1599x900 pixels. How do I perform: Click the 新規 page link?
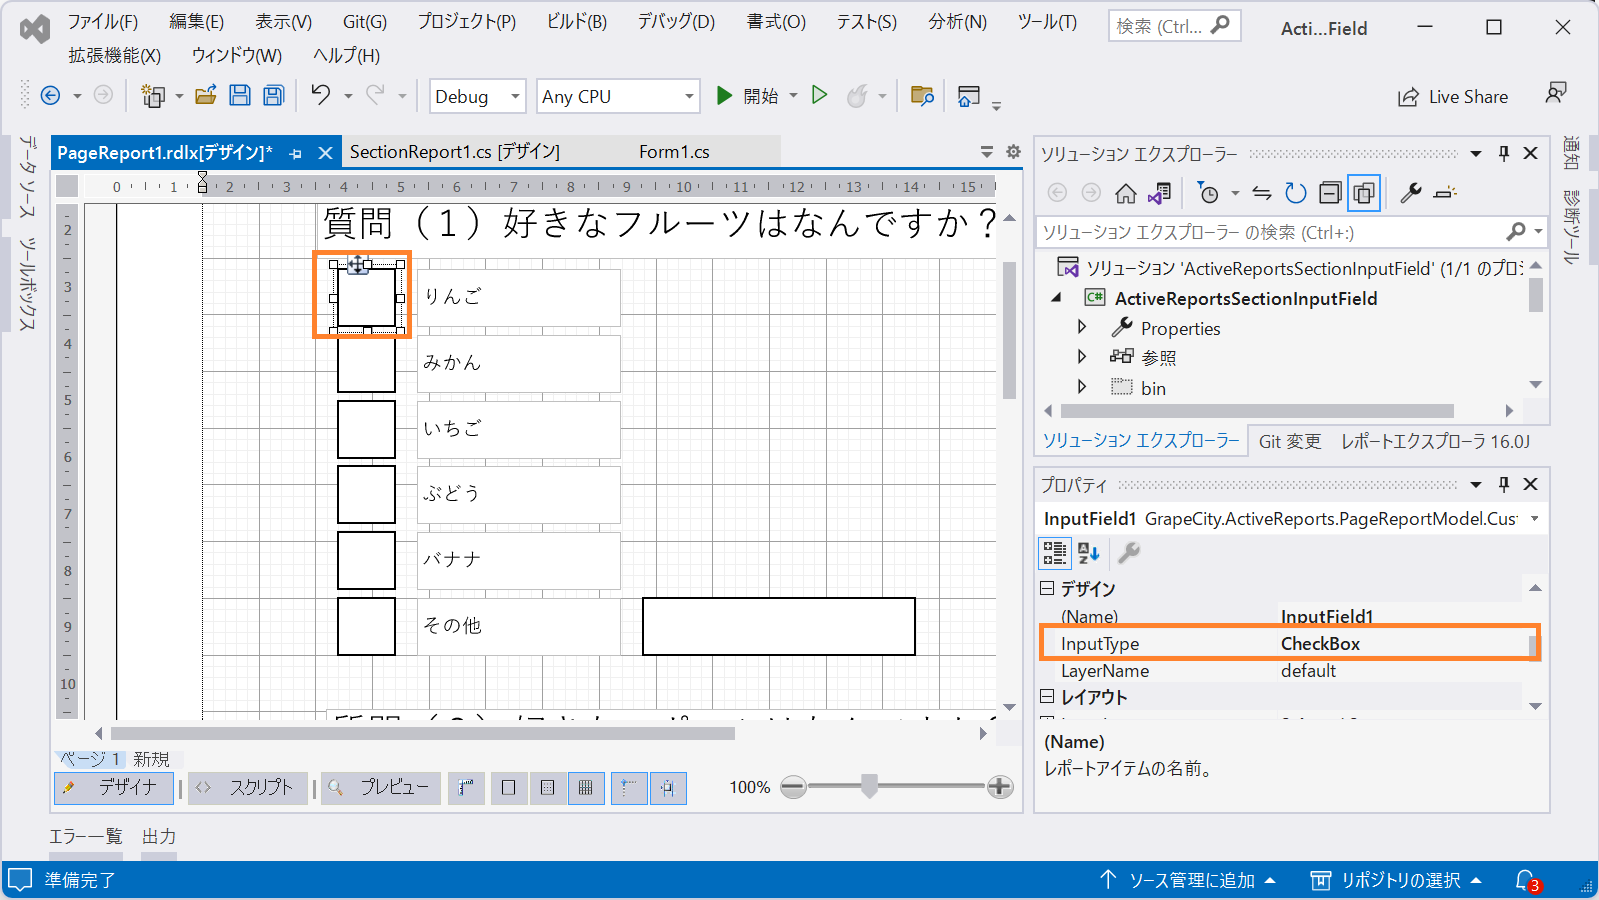click(x=152, y=759)
